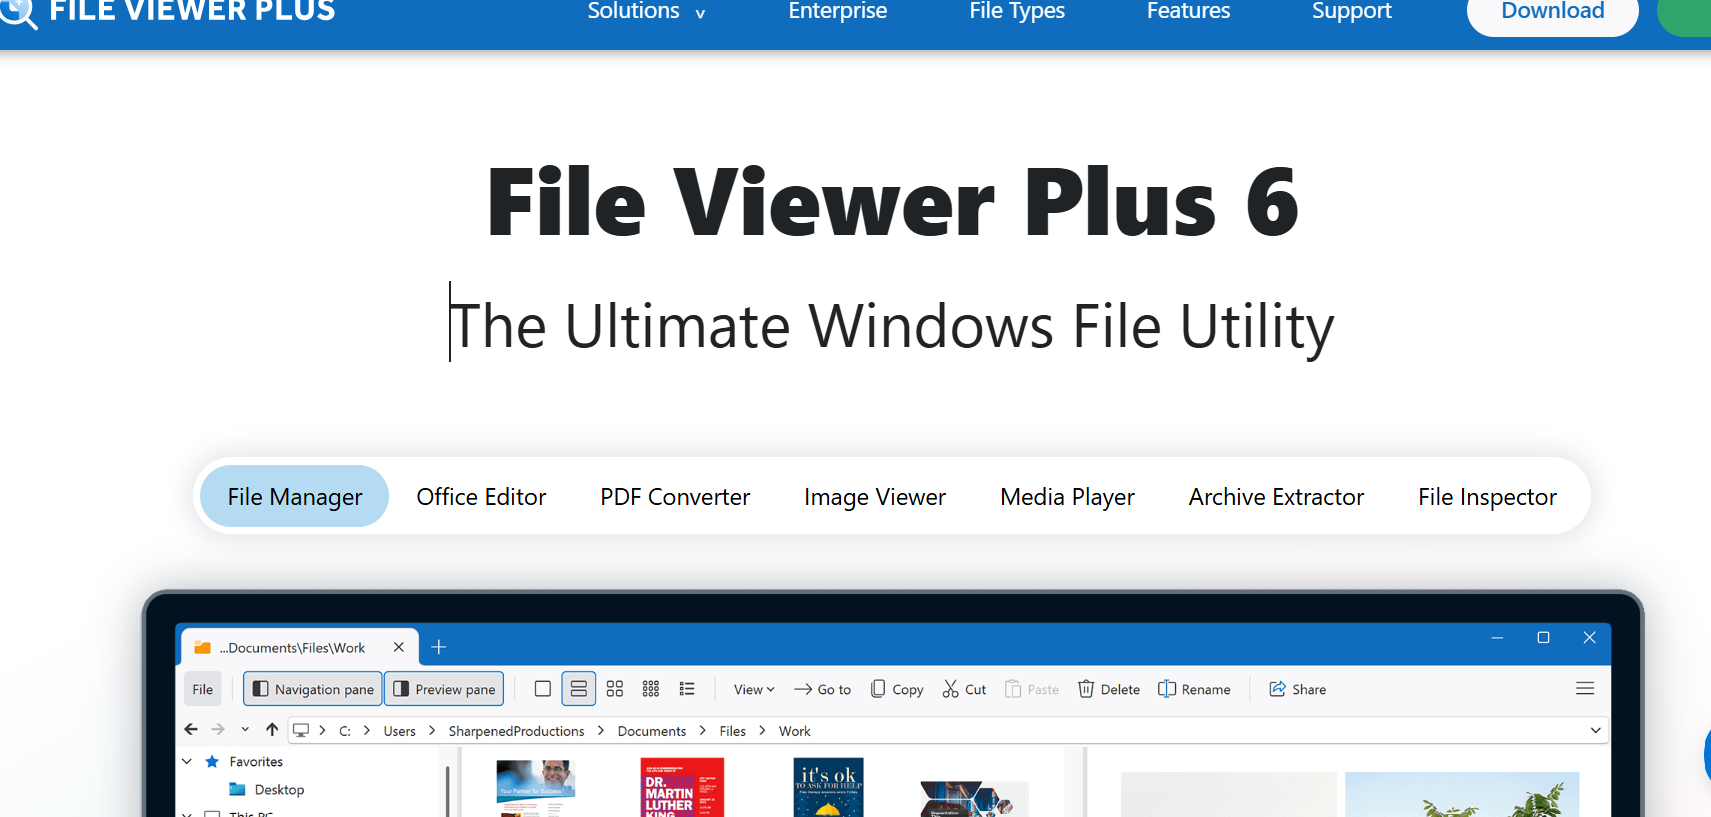The width and height of the screenshot is (1711, 817).
Task: Open the recent locations dropdown chevron
Action: (245, 730)
